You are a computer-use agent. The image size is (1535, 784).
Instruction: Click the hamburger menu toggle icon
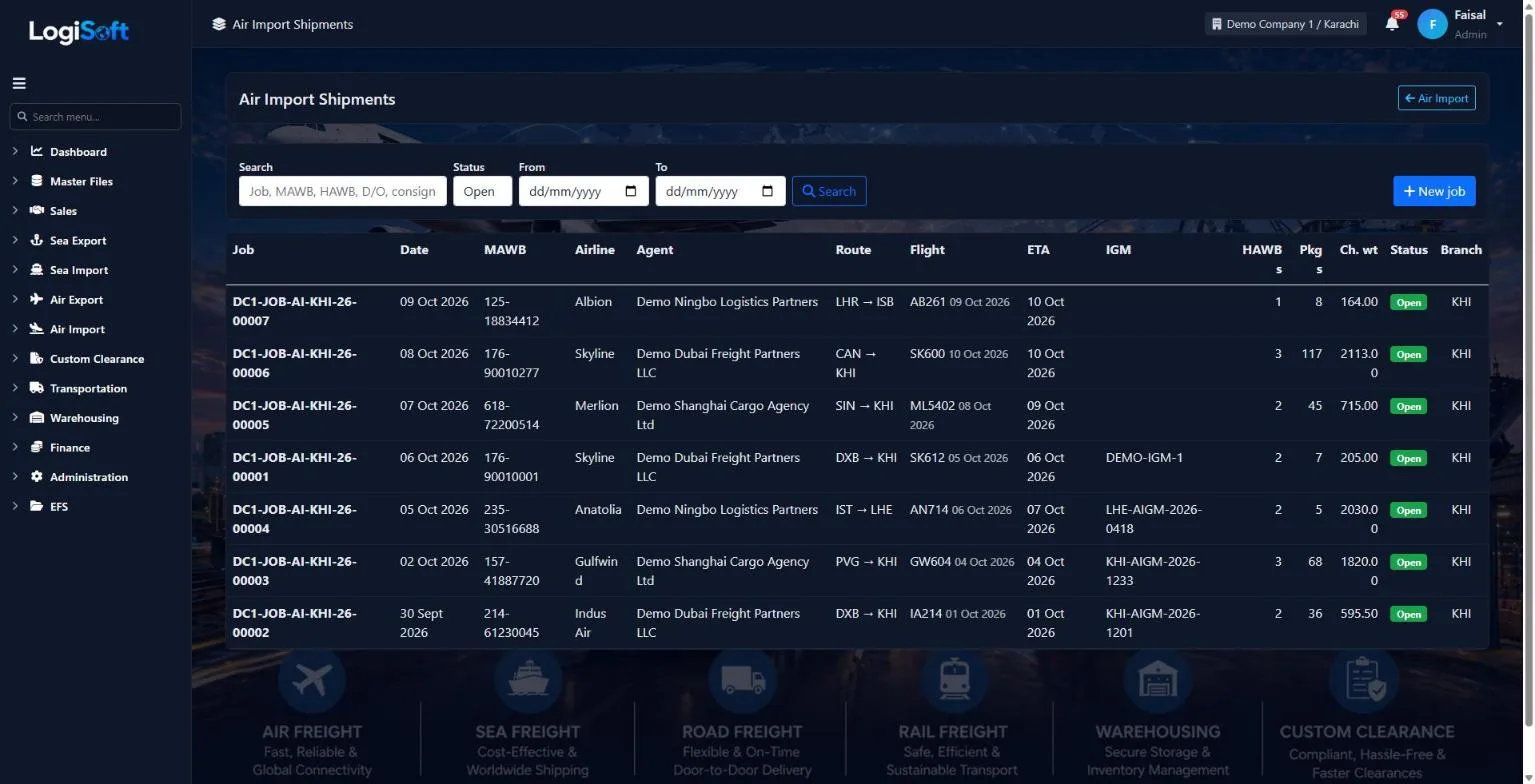click(19, 84)
